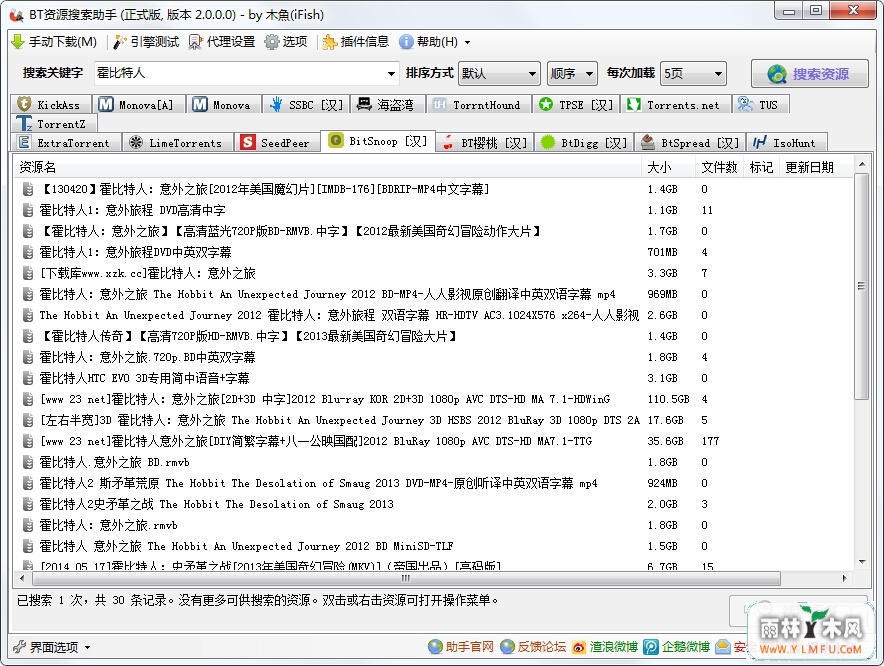The width and height of the screenshot is (884, 666).
Task: Open the 手动下载(M) menu
Action: (54, 42)
